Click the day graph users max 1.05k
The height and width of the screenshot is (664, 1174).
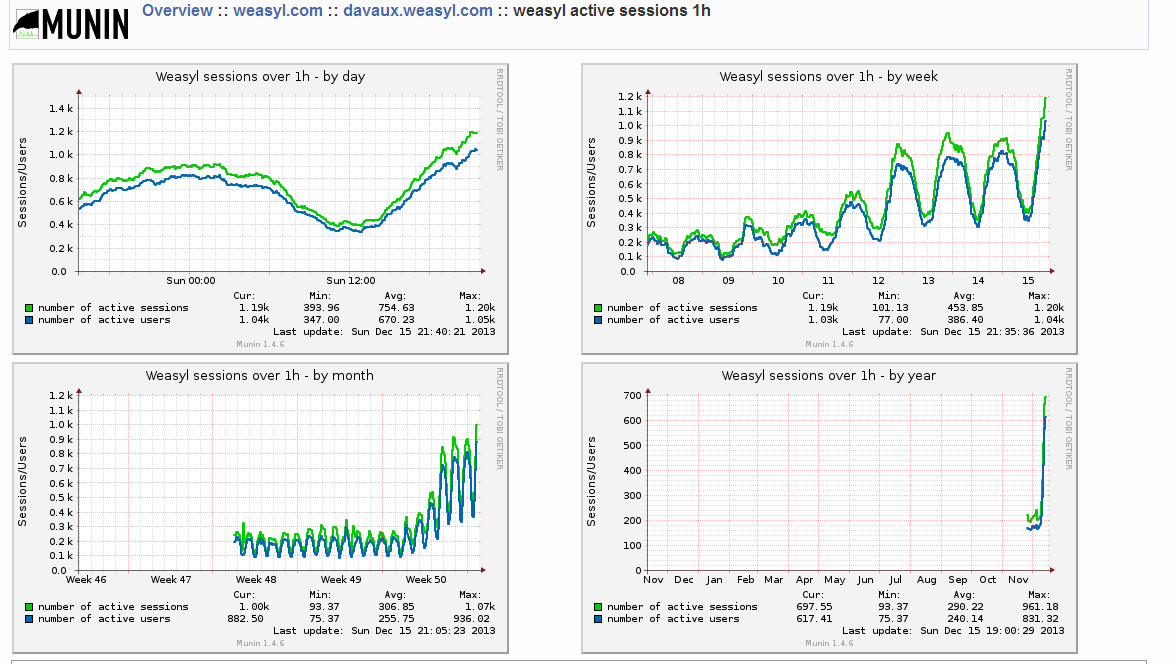[x=480, y=320]
